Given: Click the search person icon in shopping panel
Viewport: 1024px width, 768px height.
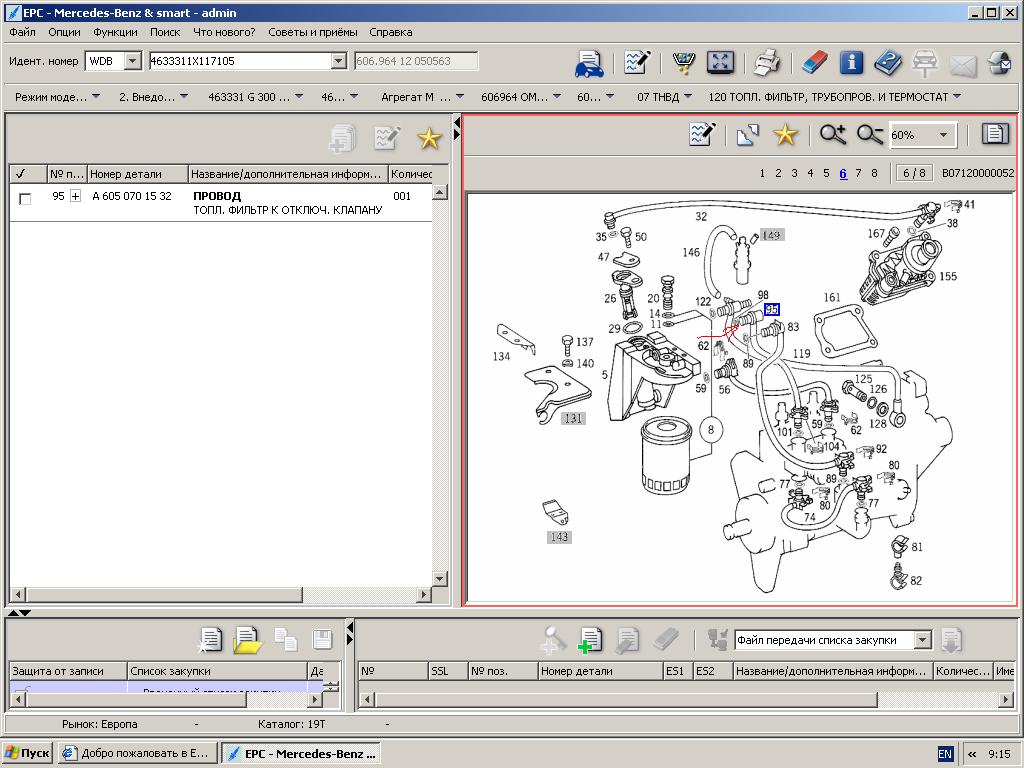Looking at the screenshot, I should point(552,640).
